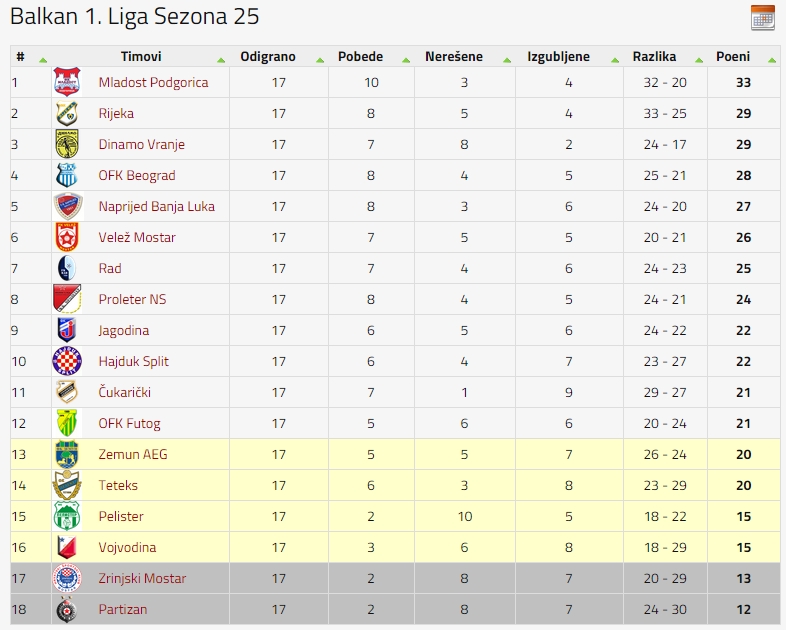Viewport: 786px width, 630px height.
Task: Click the Vojvodina red-white crest
Action: (67, 547)
